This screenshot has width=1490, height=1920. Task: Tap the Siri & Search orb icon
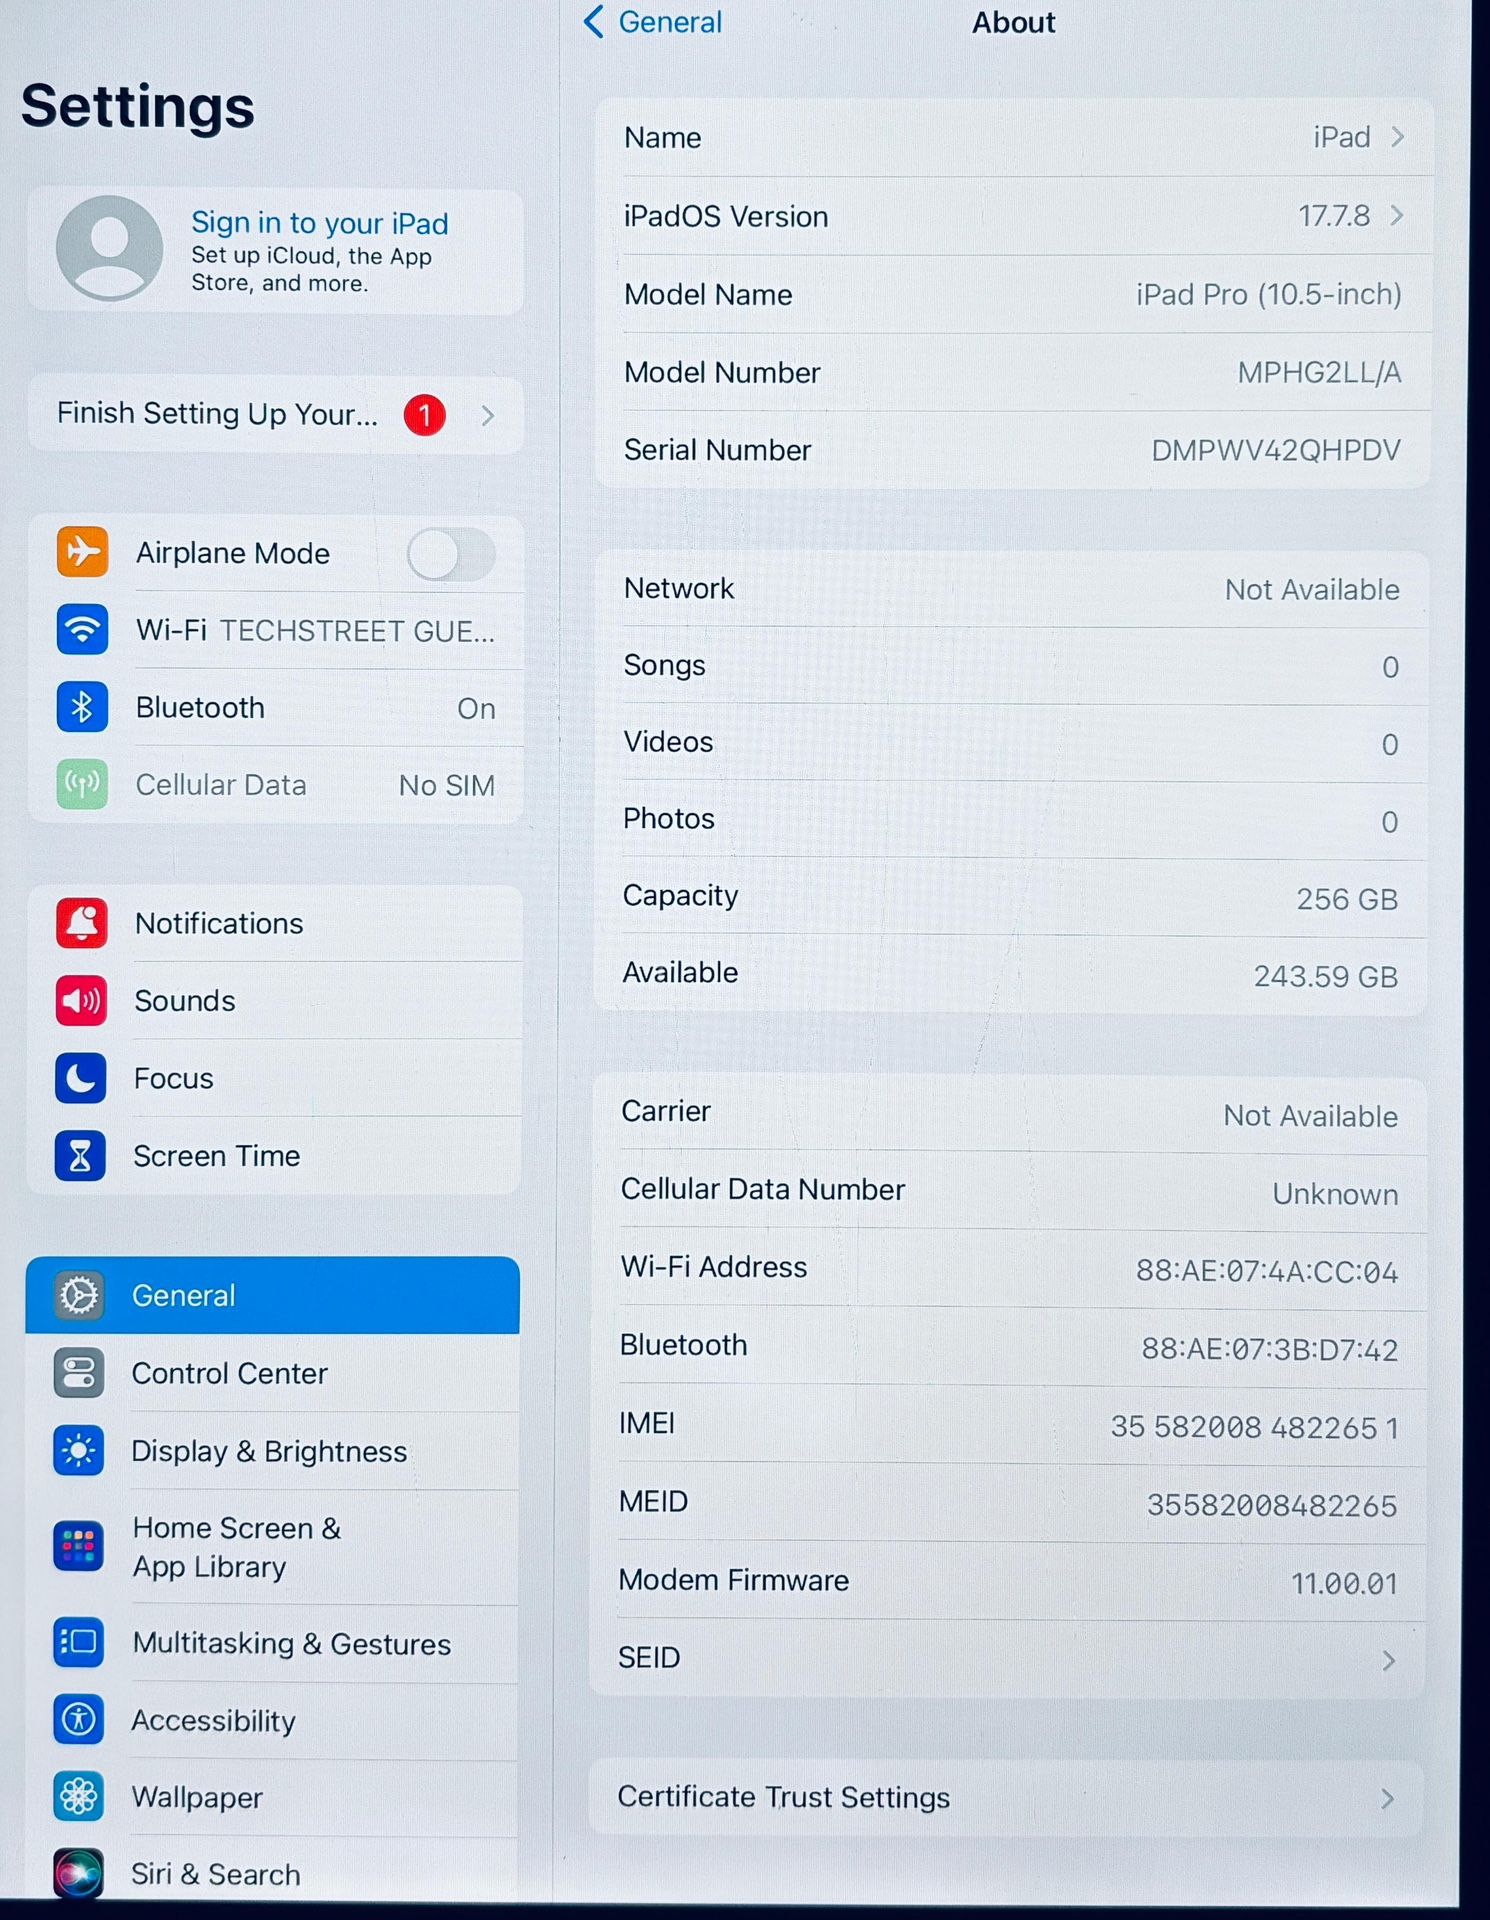[79, 1873]
